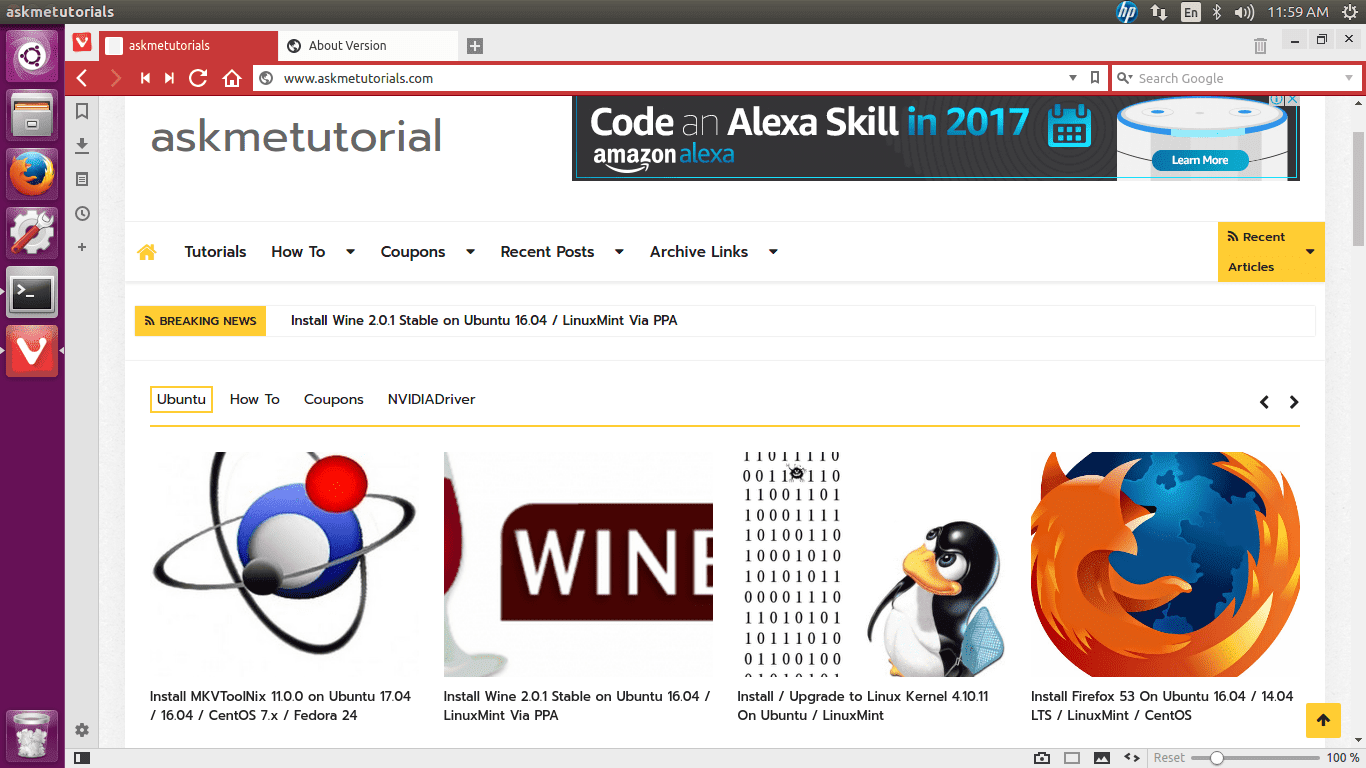
Task: Open Install MKVToolNix 11.0.0 article link
Action: (x=280, y=706)
